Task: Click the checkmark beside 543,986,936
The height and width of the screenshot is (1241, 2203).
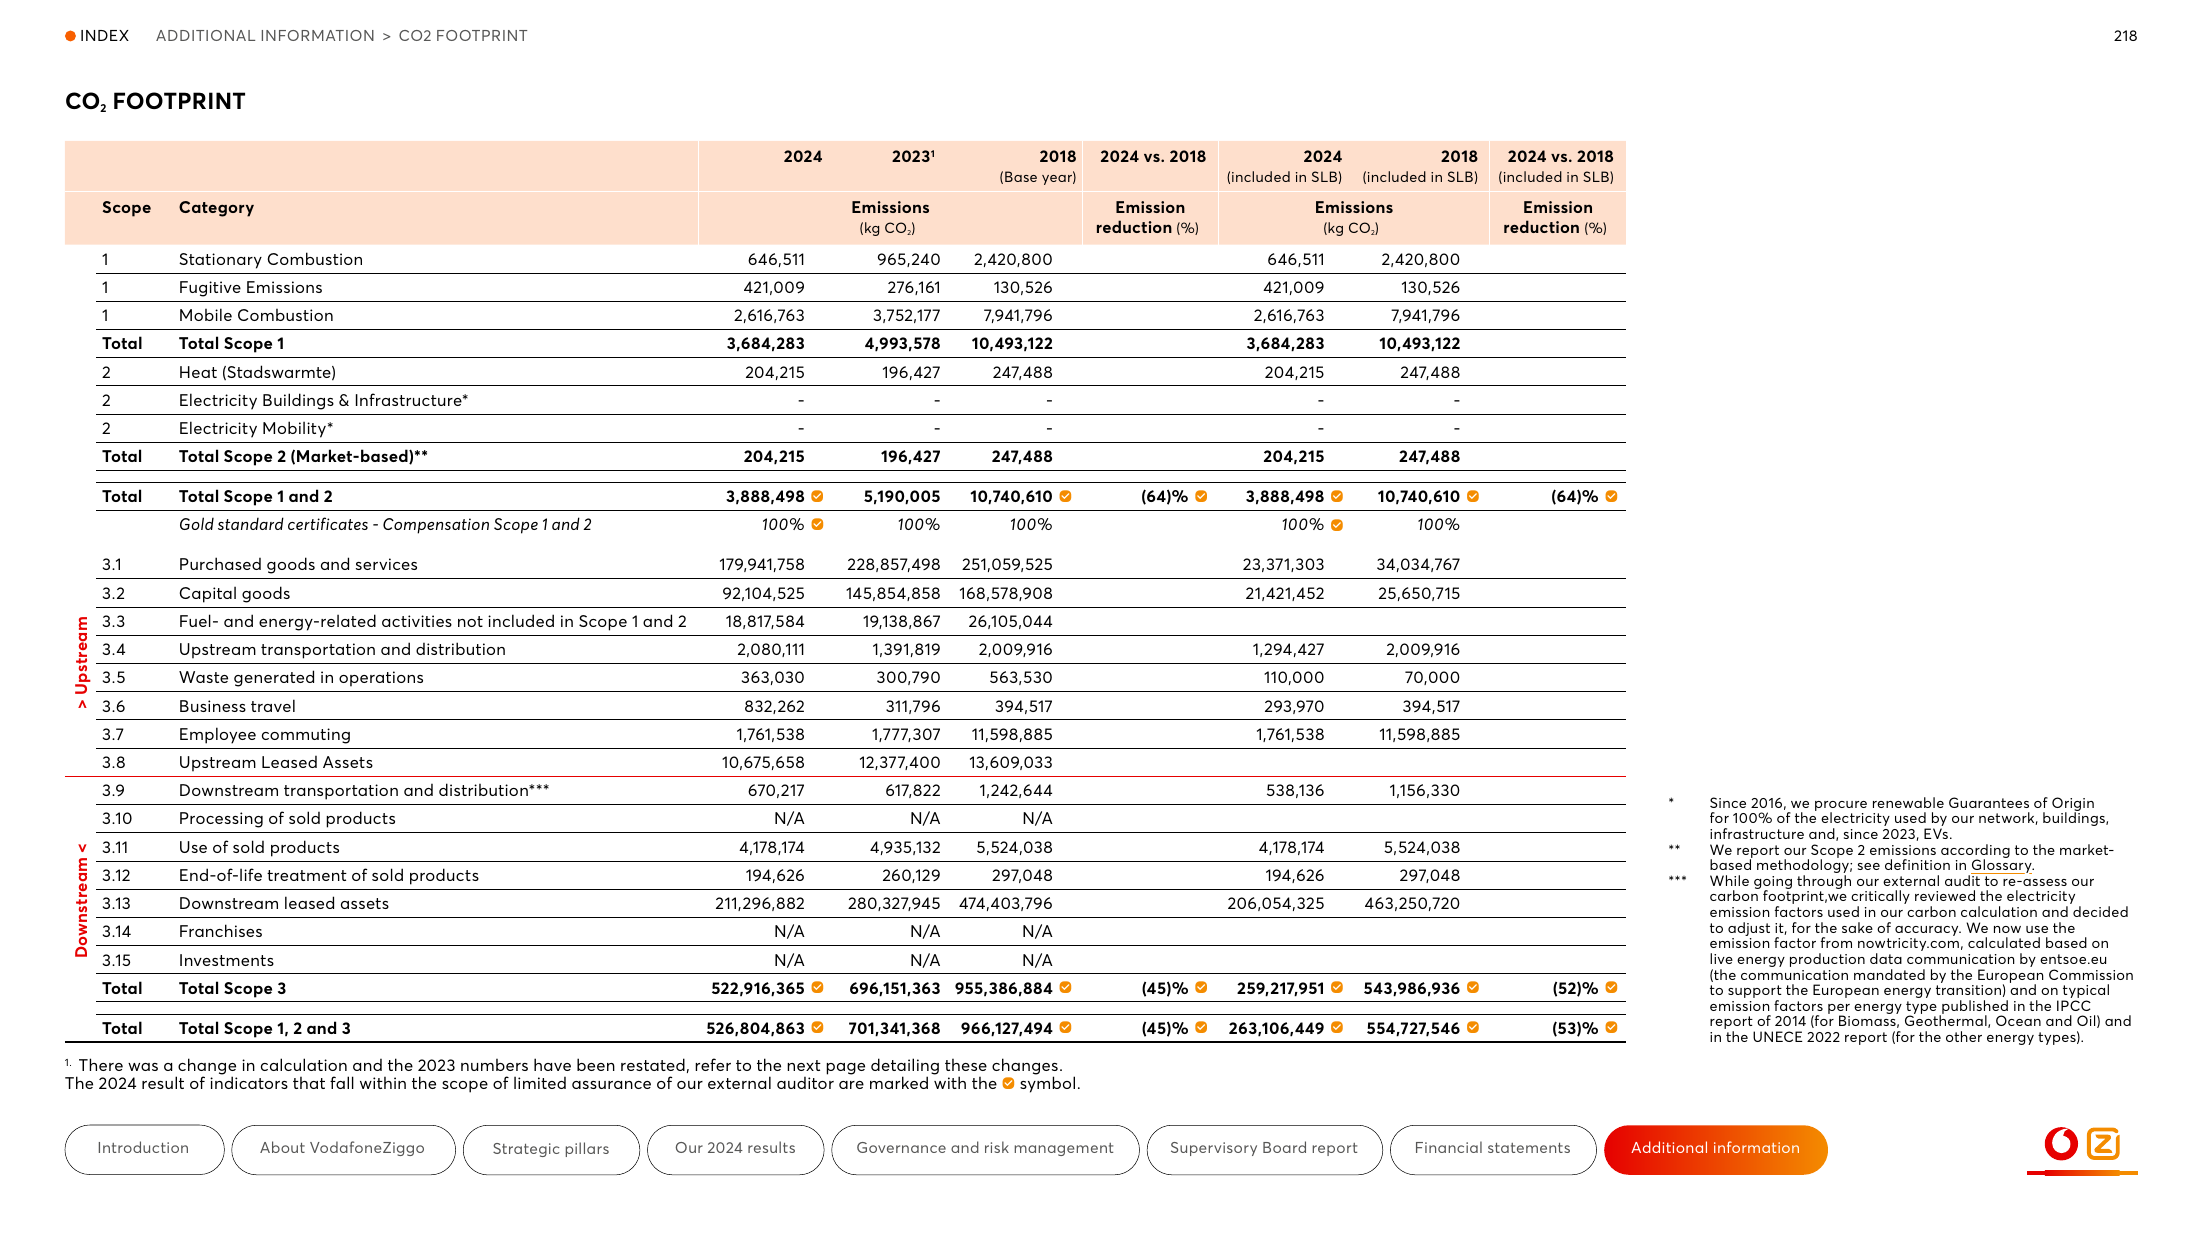Action: pos(1473,988)
